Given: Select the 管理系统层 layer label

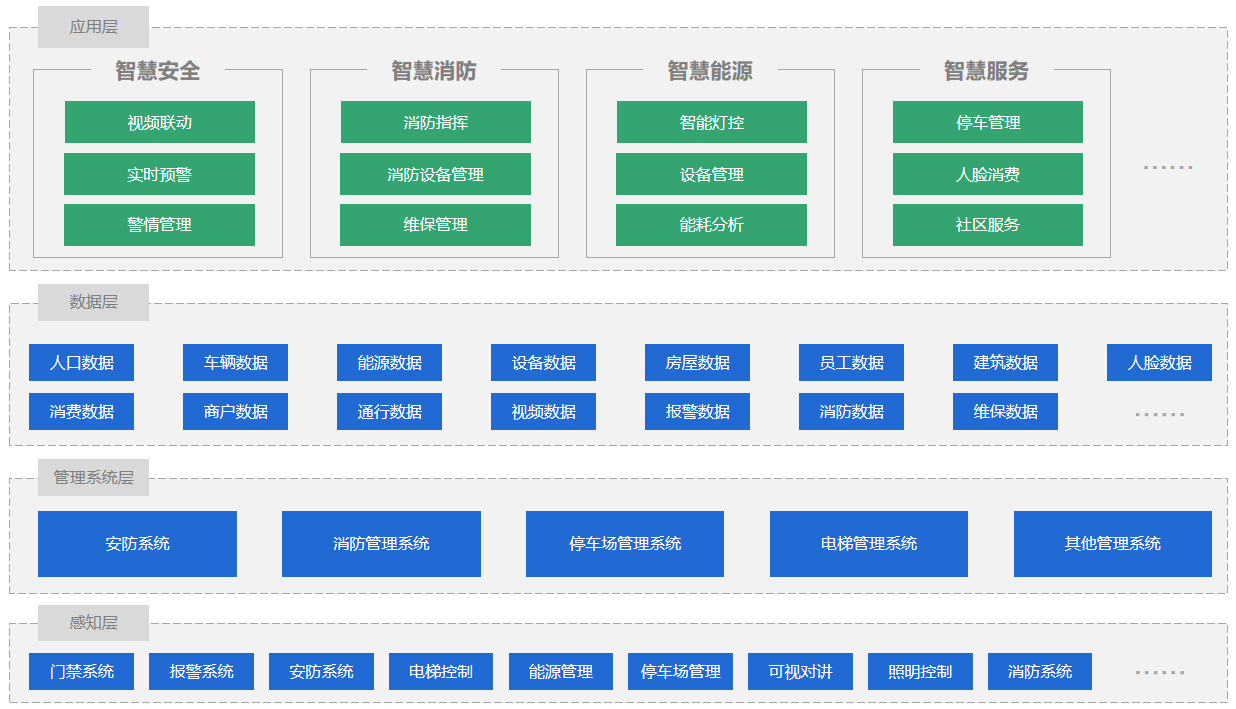Looking at the screenshot, I should point(93,477).
